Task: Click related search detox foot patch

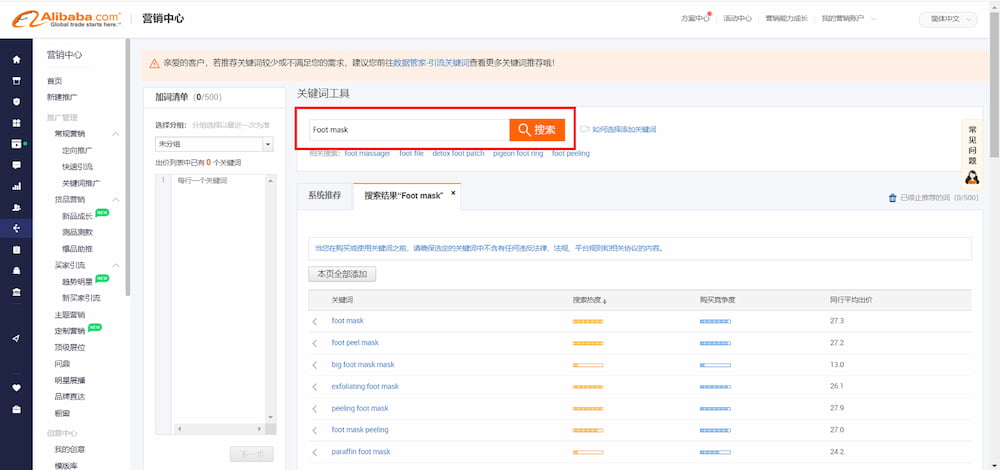Action: click(x=458, y=154)
